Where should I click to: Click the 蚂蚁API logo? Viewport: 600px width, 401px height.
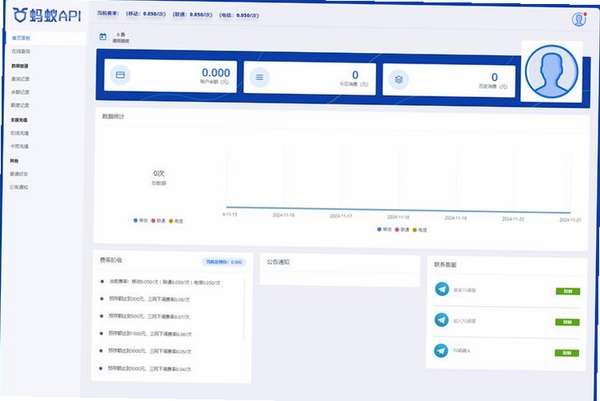tap(47, 15)
